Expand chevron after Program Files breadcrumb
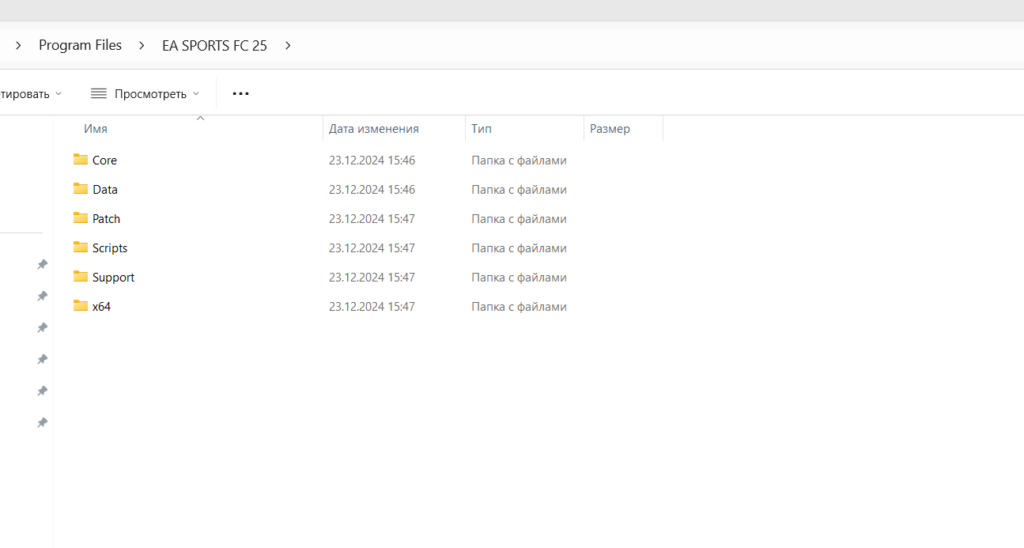This screenshot has height=548, width=1024. click(x=142, y=45)
